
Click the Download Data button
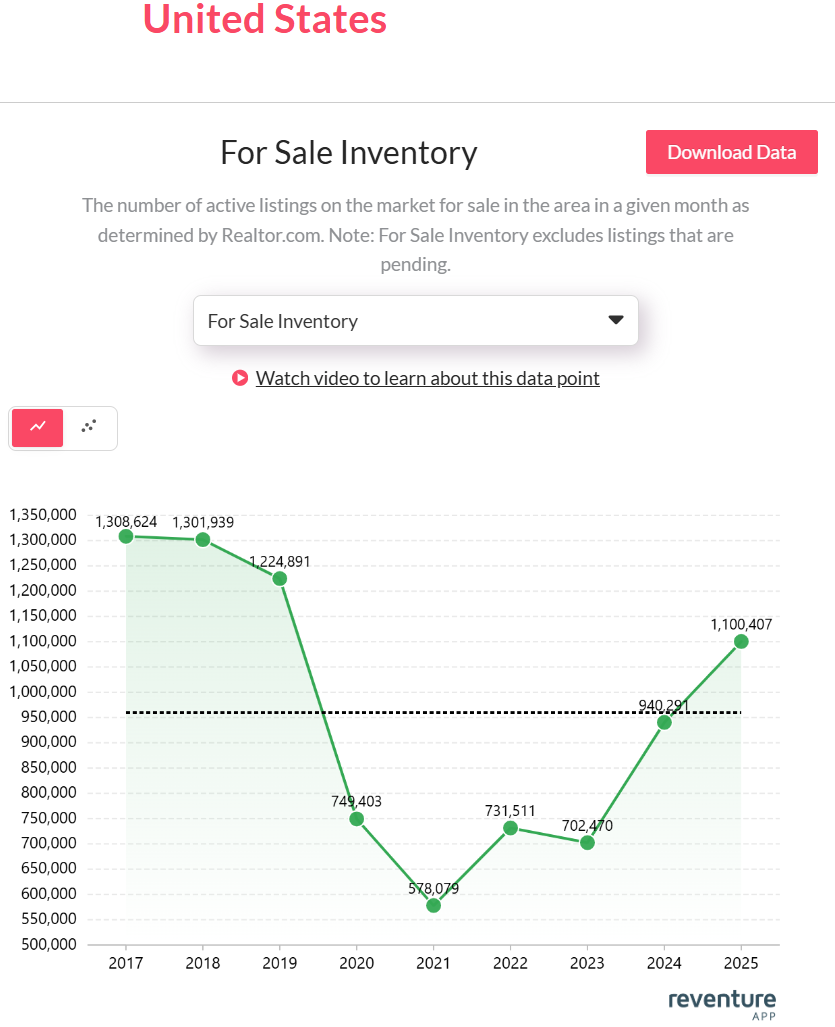[731, 152]
